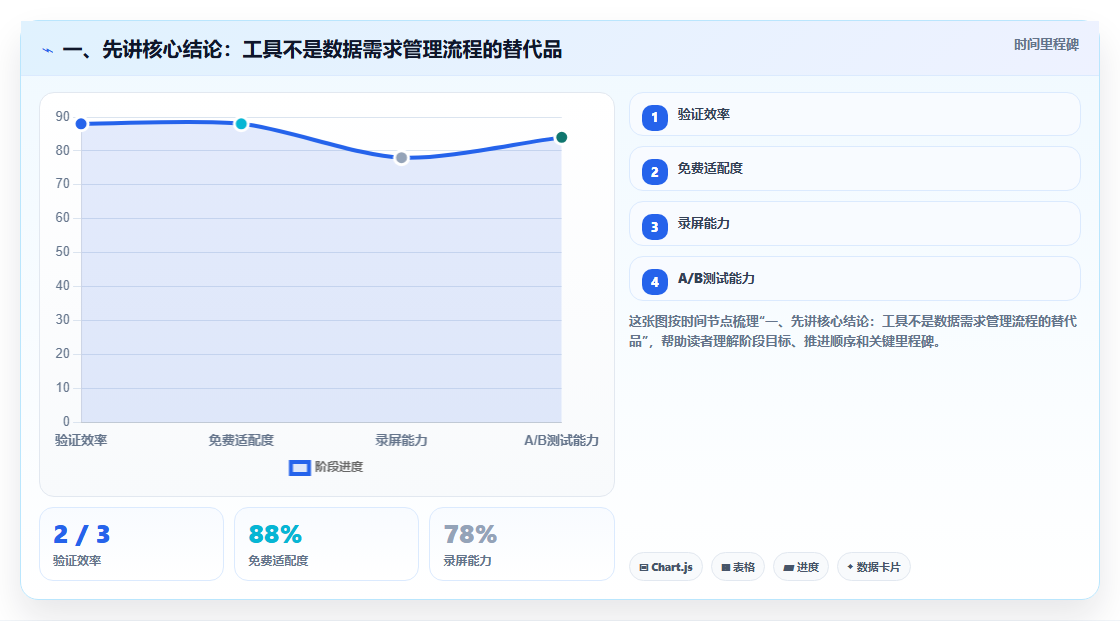Click the x-axis label 验证效率
The height and width of the screenshot is (621, 1120).
click(x=81, y=440)
